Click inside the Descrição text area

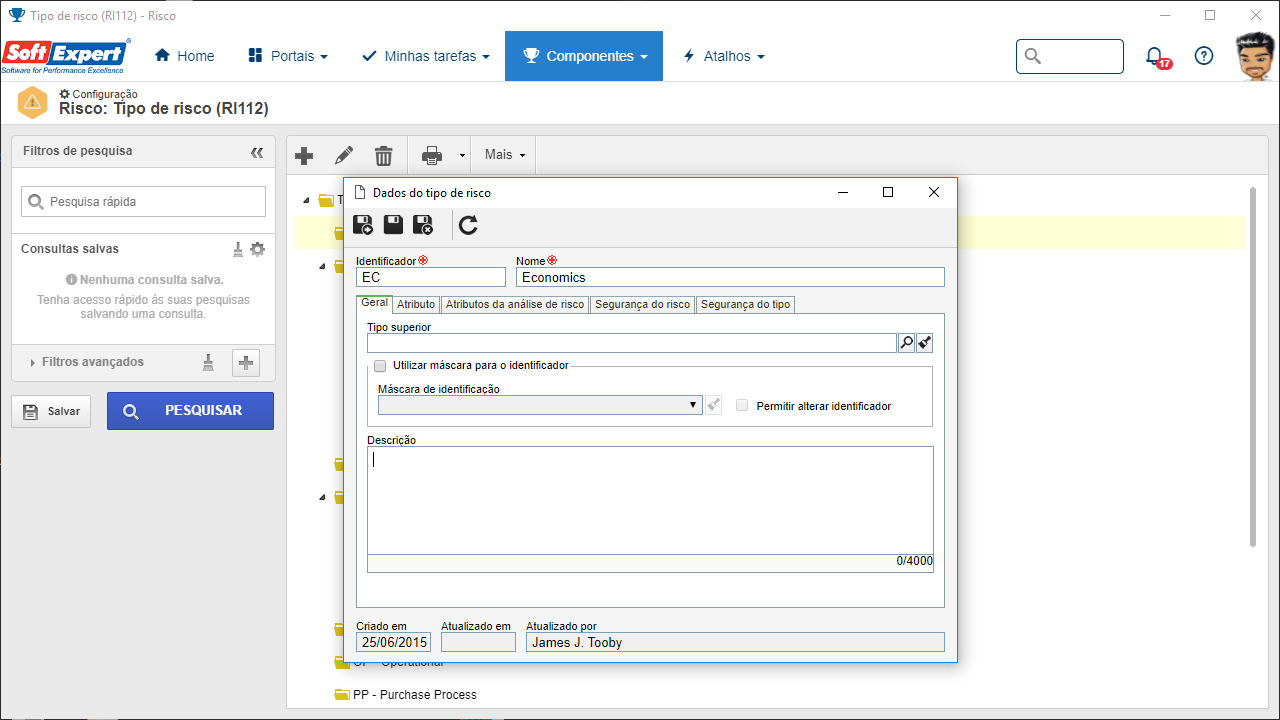650,500
